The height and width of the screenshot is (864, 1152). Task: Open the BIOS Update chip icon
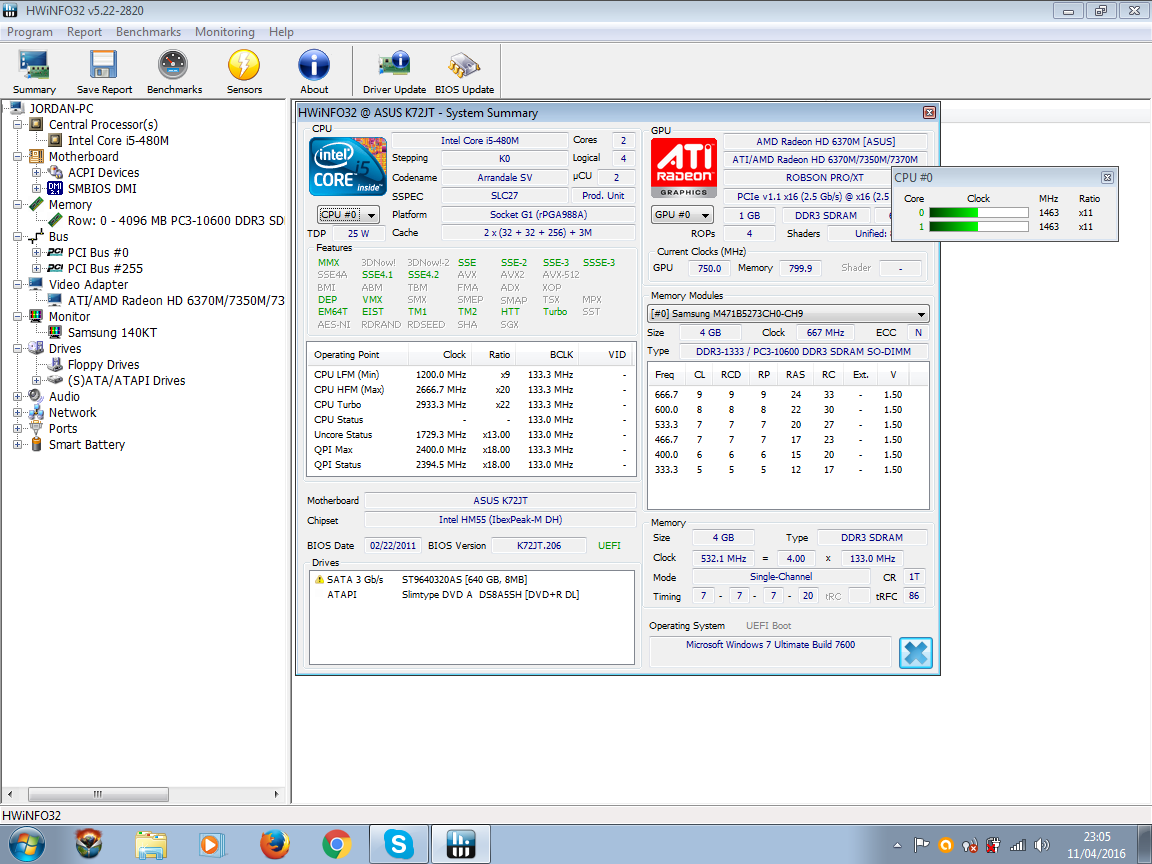point(464,72)
